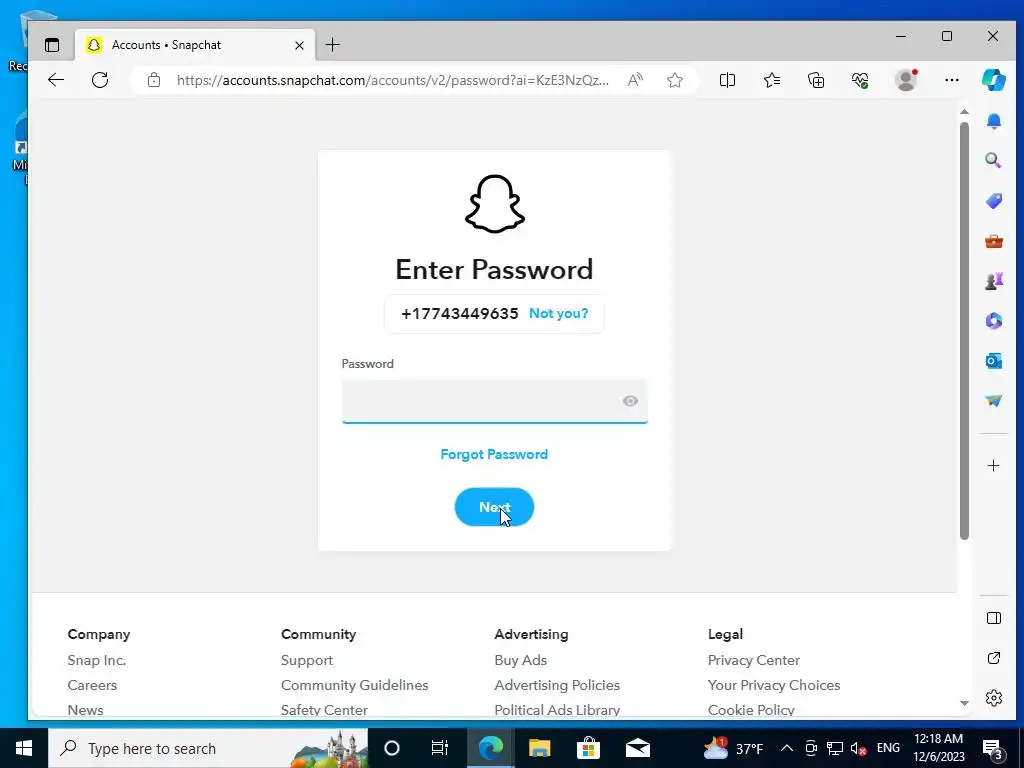Viewport: 1024px width, 768px height.
Task: Open the Privacy Center footer link
Action: [x=754, y=660]
